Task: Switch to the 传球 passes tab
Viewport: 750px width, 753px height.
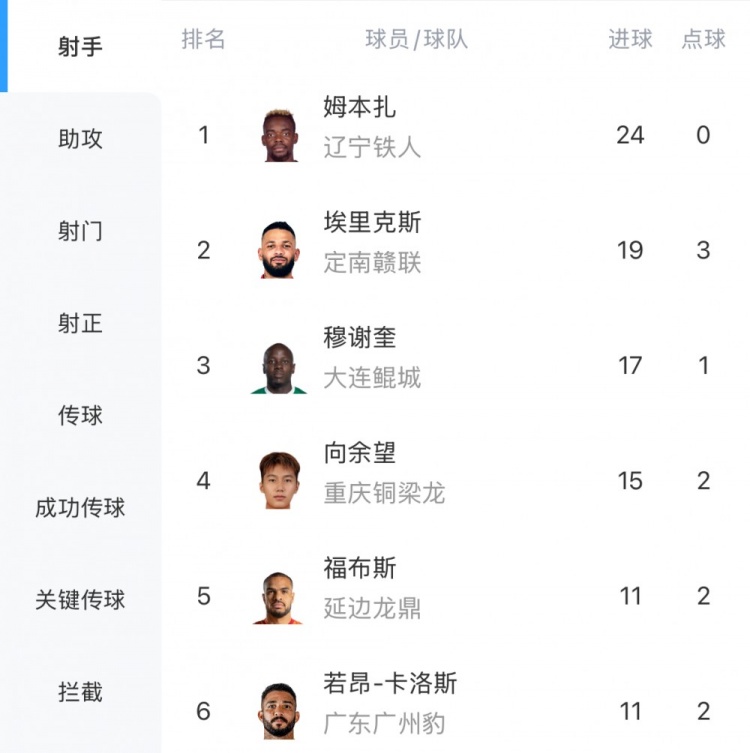Action: coord(80,415)
